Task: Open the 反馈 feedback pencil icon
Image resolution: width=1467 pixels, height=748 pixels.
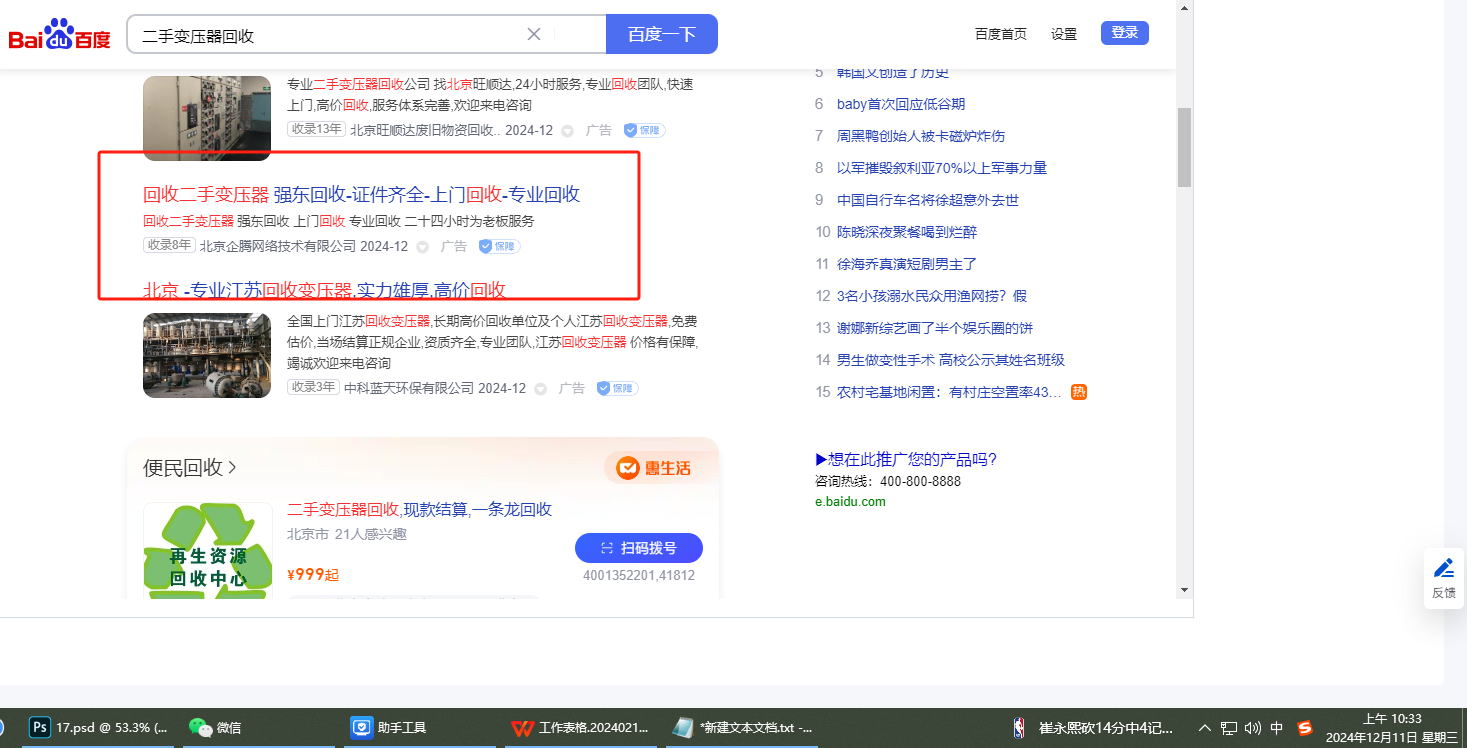Action: coord(1443,569)
